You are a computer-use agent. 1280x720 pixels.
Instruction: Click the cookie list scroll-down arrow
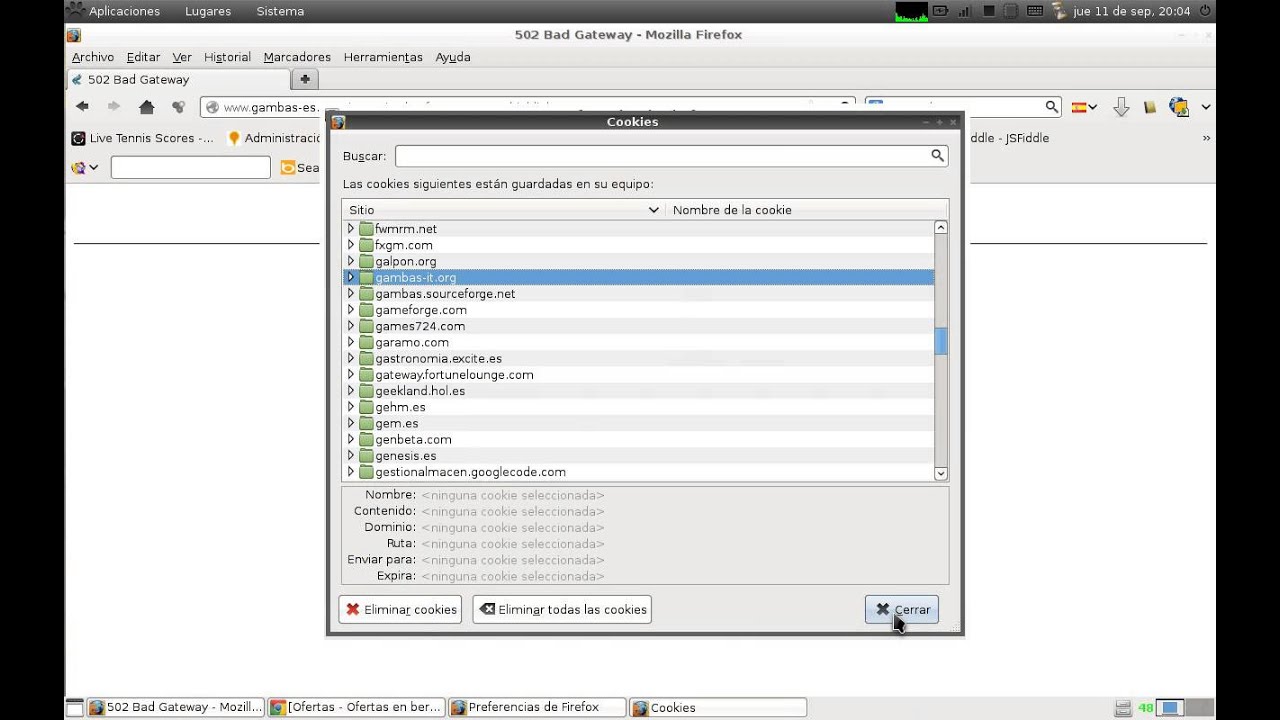(x=941, y=473)
